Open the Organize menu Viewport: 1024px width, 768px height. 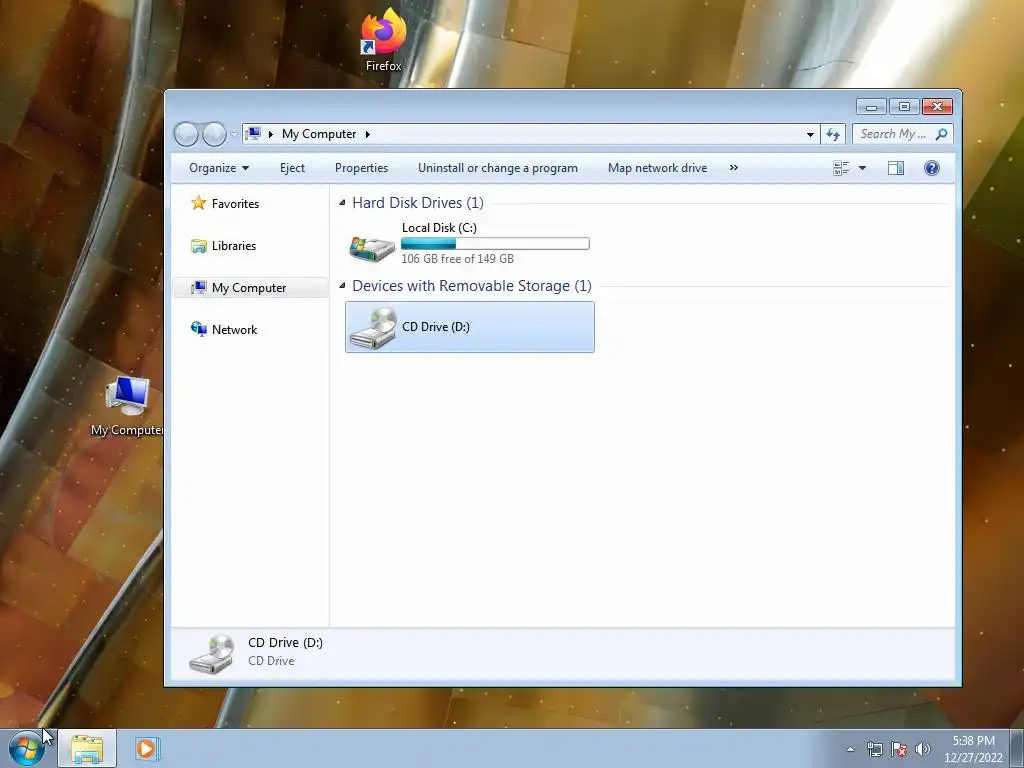(x=219, y=168)
